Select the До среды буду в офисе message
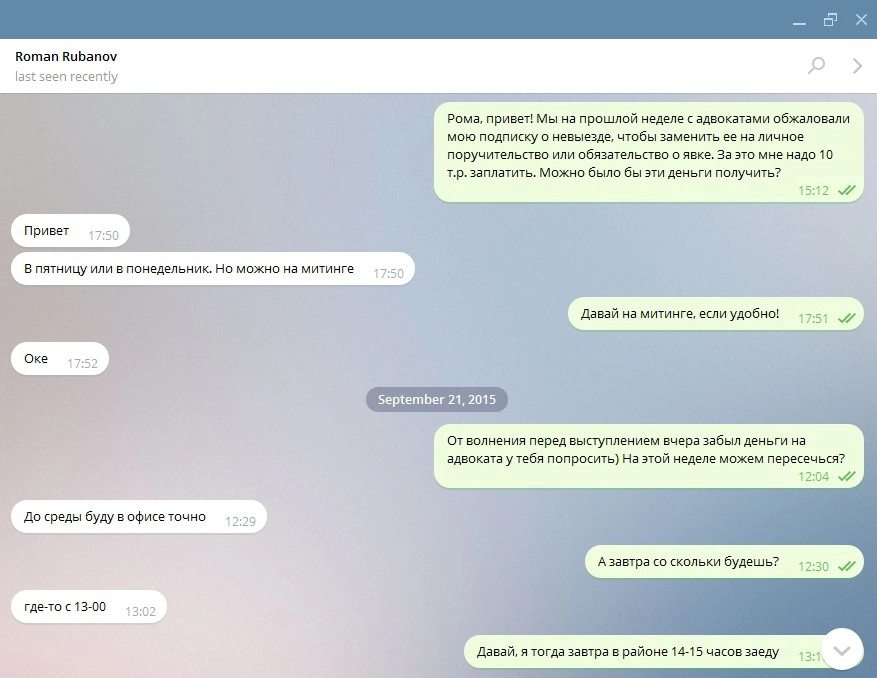877x678 pixels. click(139, 517)
